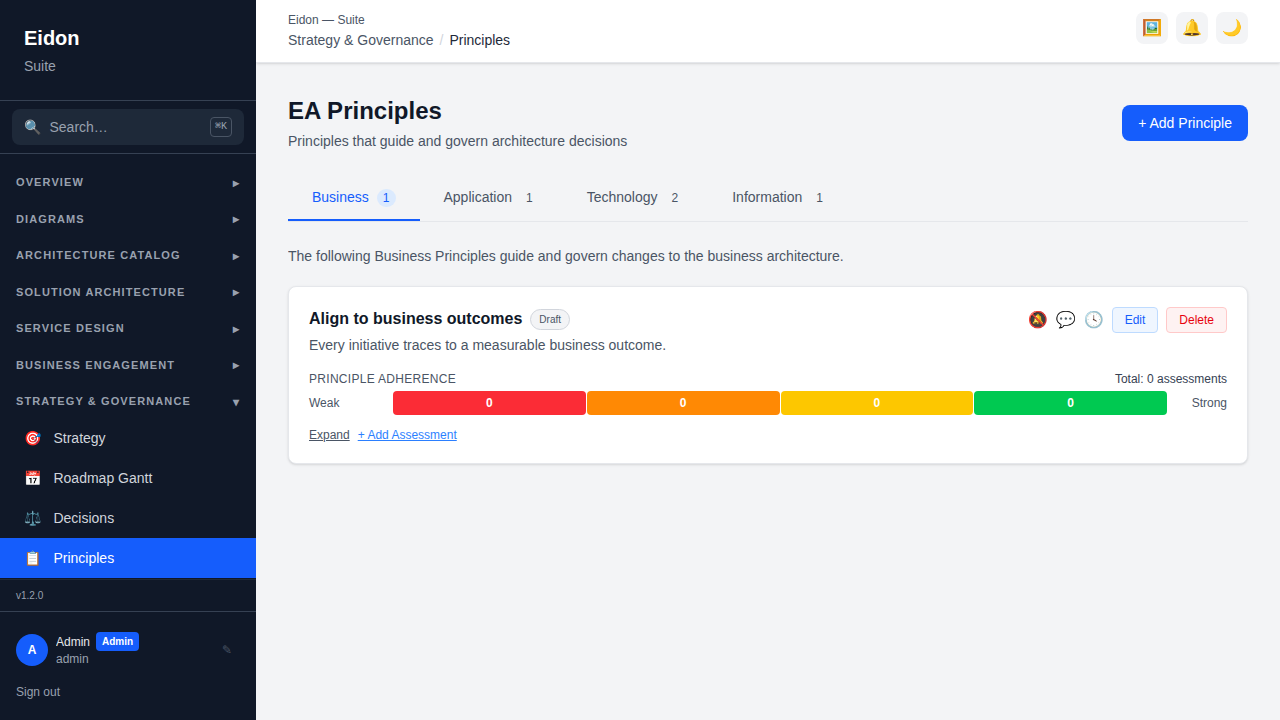Collapse the Strategy & Governance section
This screenshot has width=1280, height=720.
[128, 402]
